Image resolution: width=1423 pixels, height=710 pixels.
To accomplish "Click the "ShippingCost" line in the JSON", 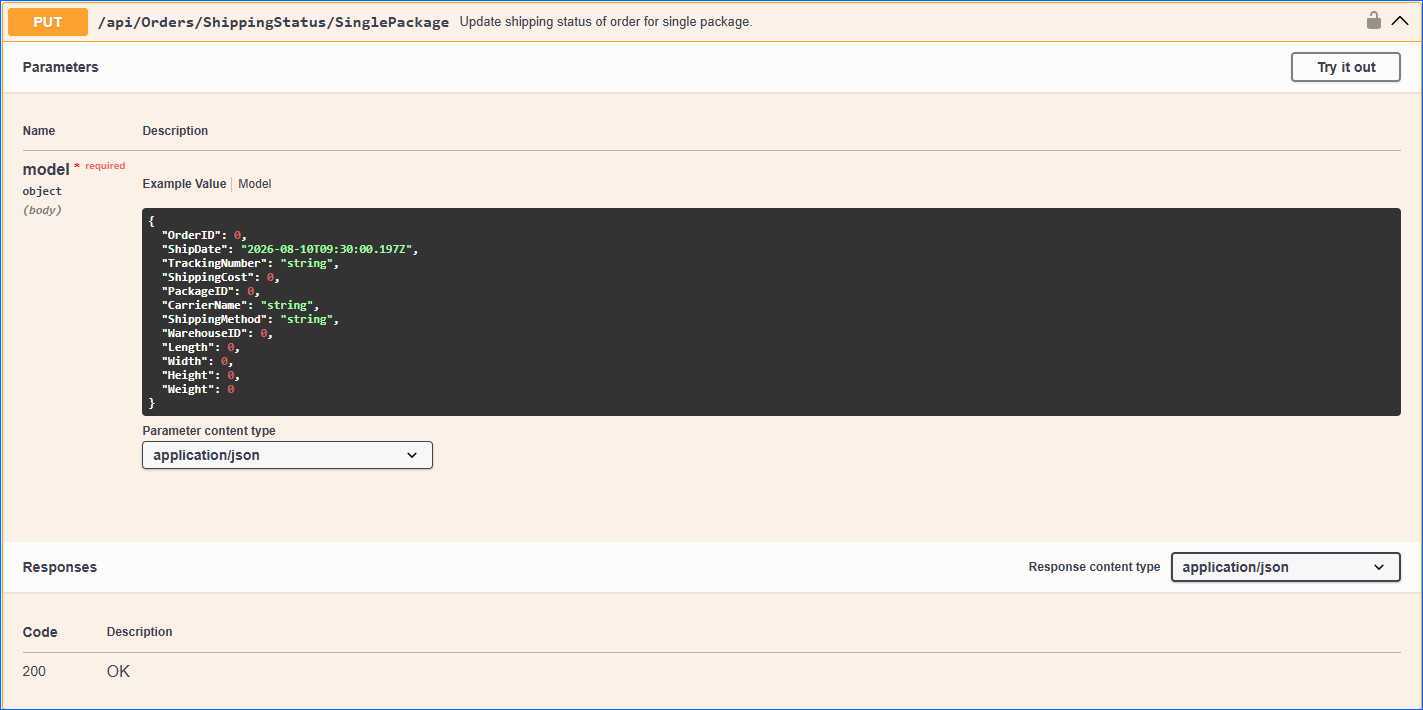I will coord(221,277).
